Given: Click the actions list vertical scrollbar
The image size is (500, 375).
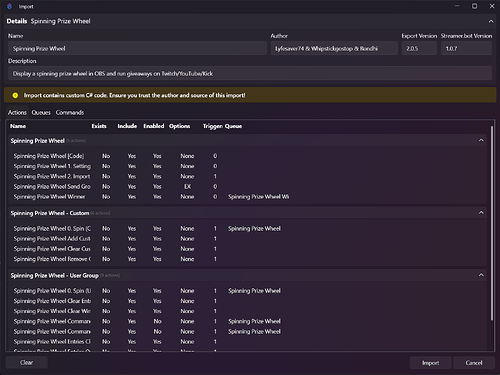Looking at the screenshot, I should click(492, 223).
